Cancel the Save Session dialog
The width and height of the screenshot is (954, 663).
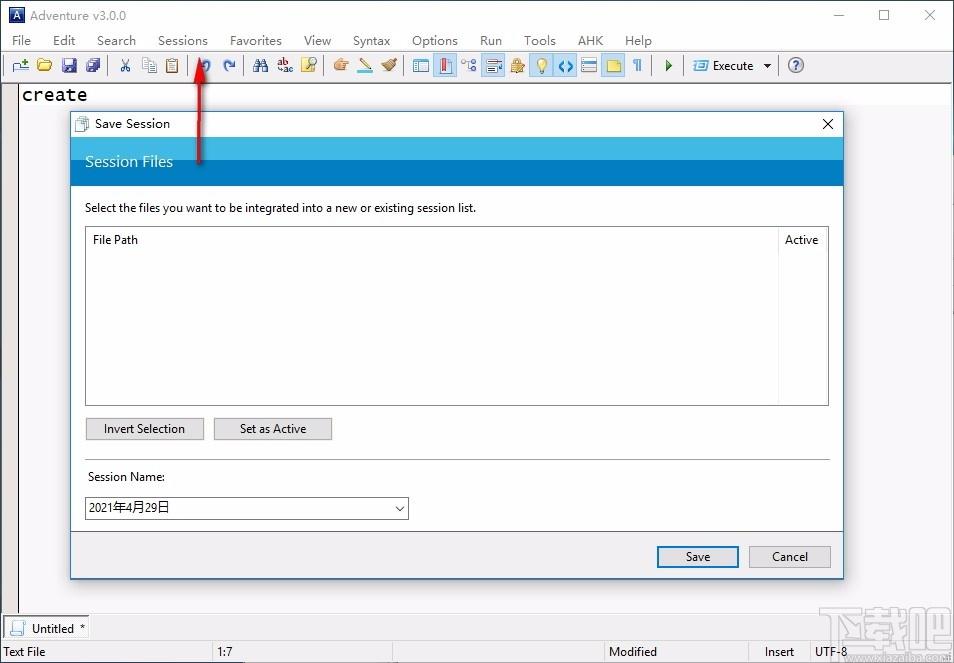(x=789, y=557)
